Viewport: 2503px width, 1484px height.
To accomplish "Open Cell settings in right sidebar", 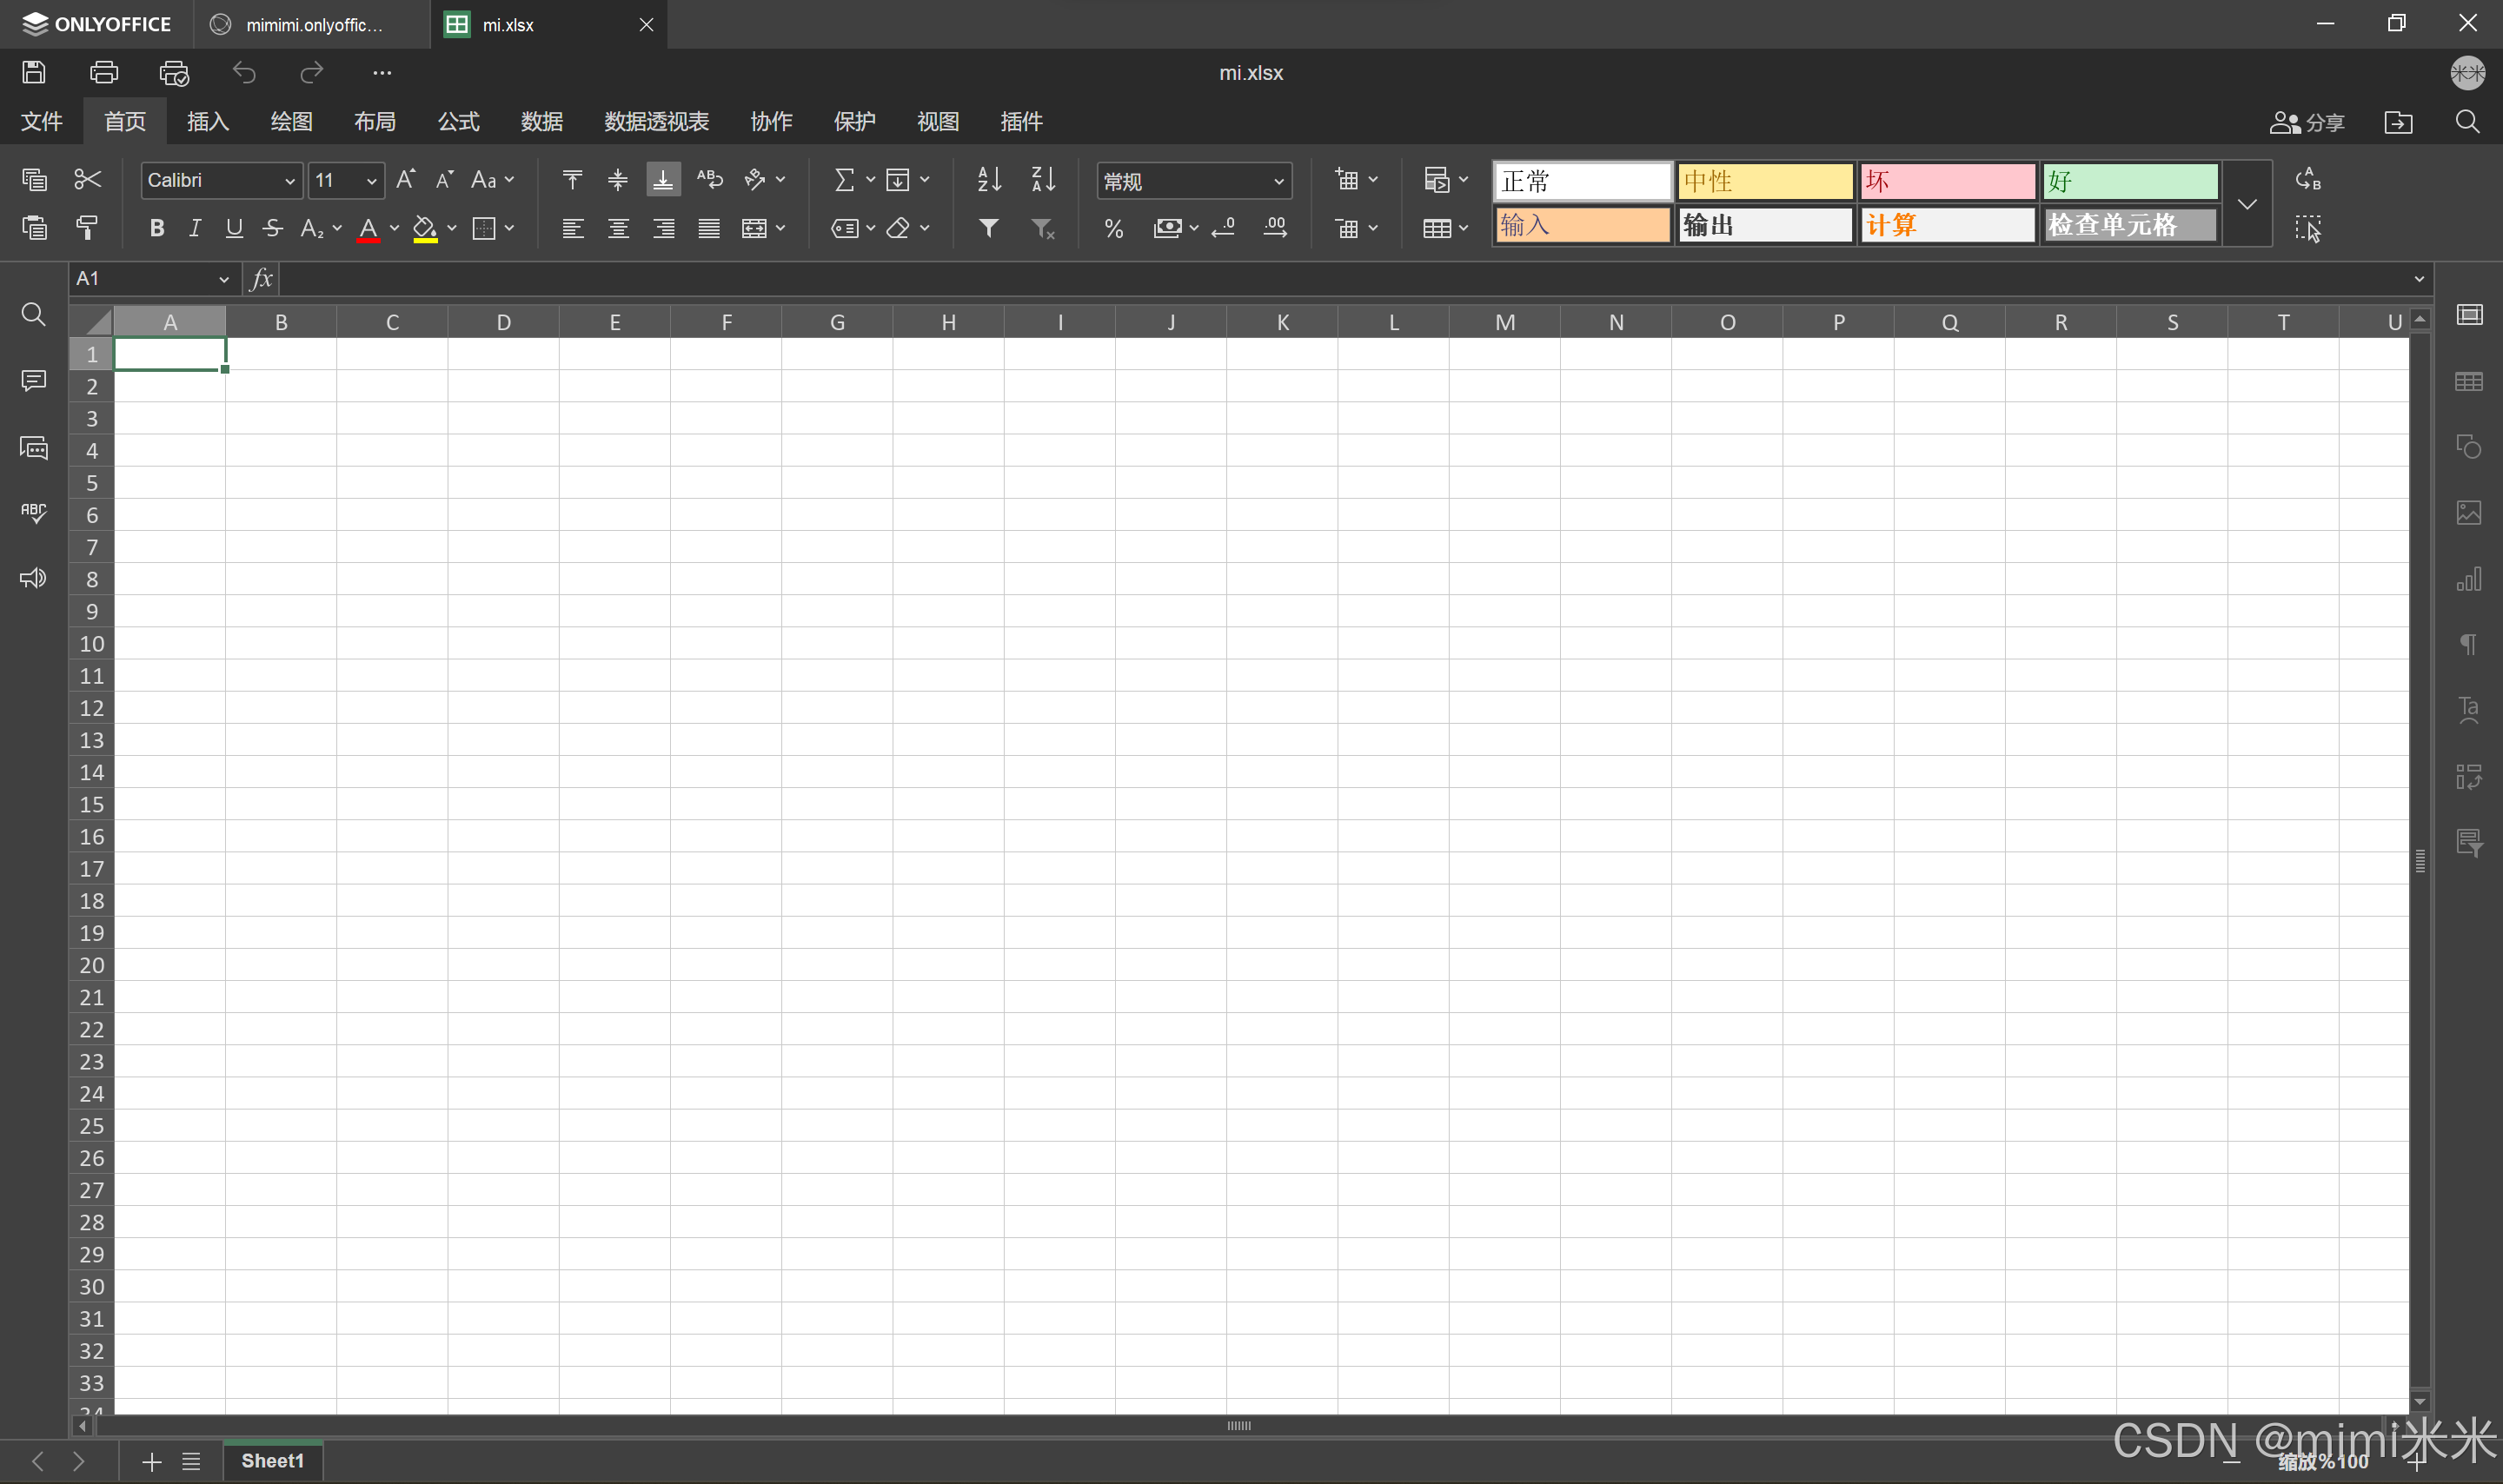I will point(2469,315).
